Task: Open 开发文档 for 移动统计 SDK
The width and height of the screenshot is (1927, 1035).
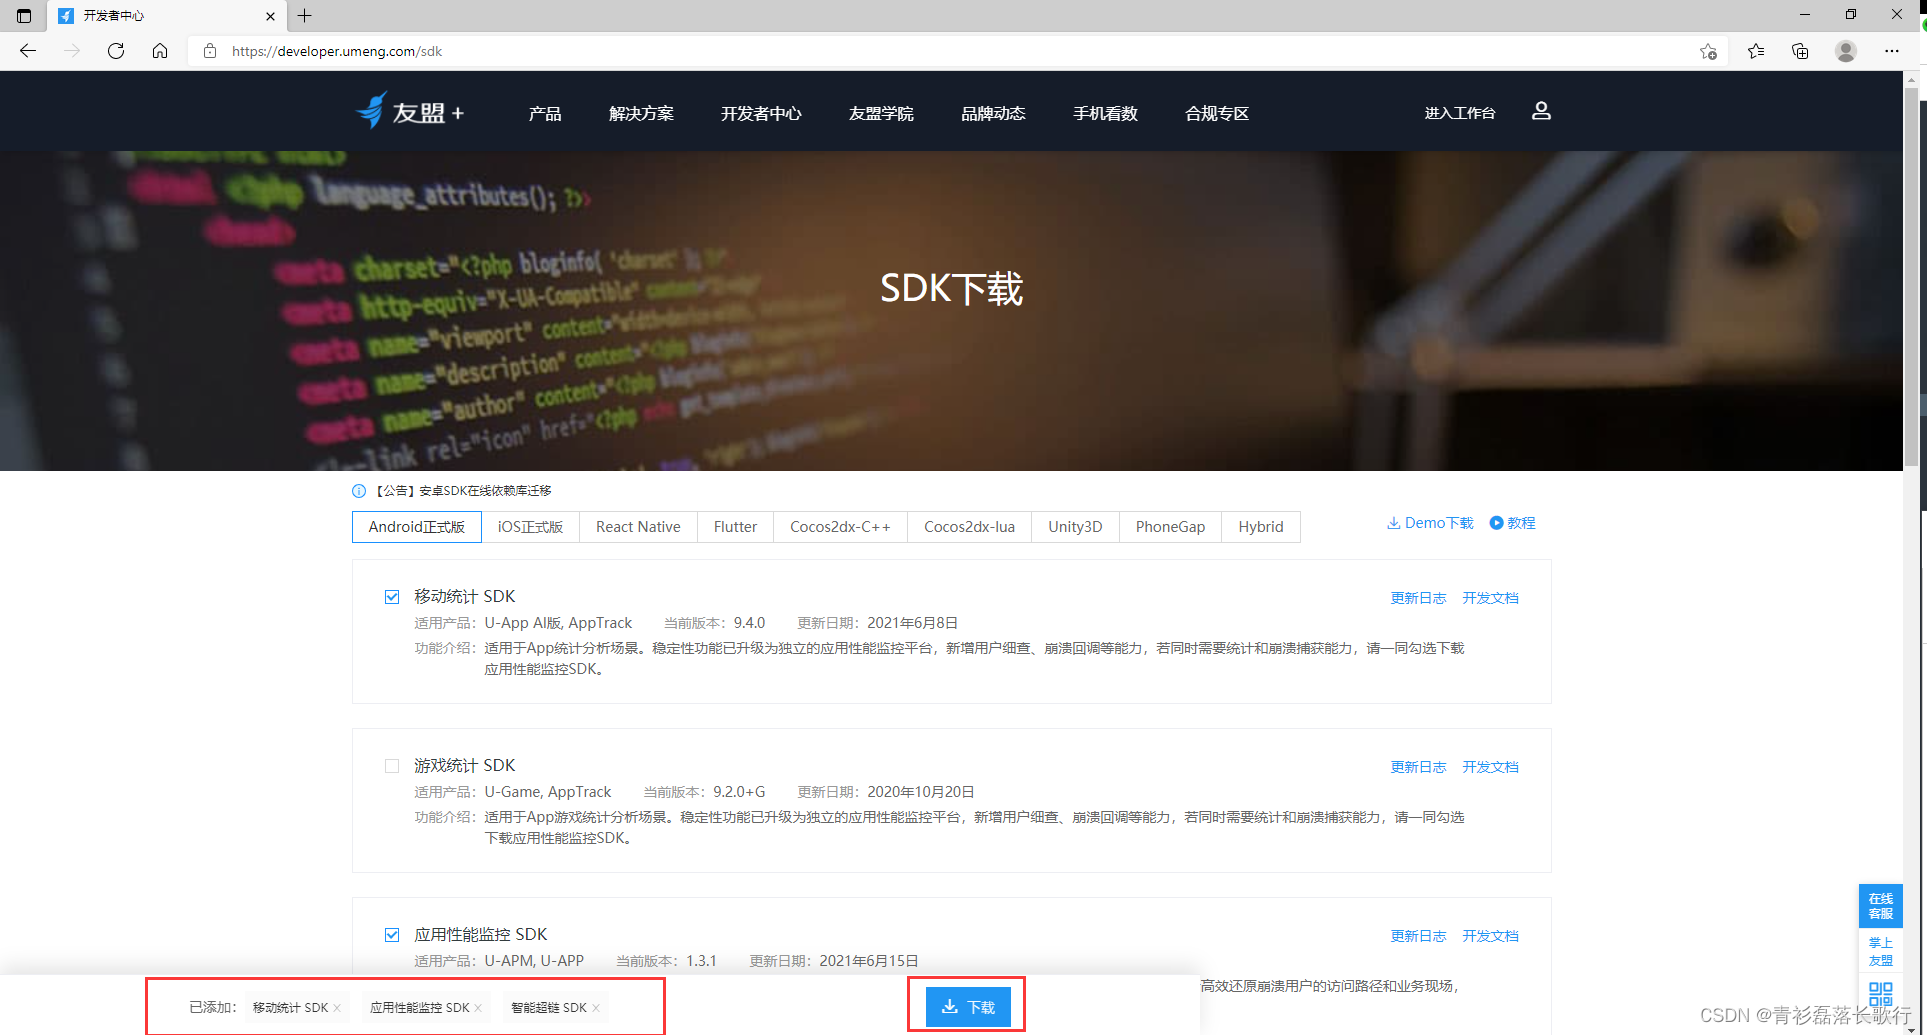Action: (1490, 597)
